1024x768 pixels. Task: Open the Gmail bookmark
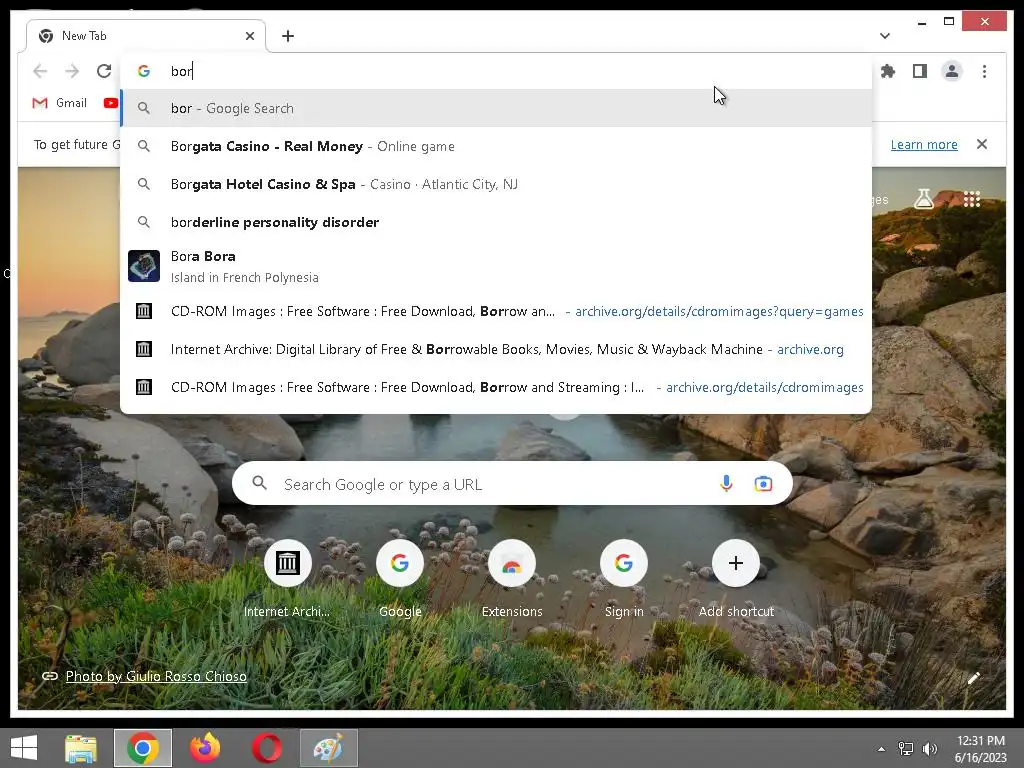click(x=59, y=103)
